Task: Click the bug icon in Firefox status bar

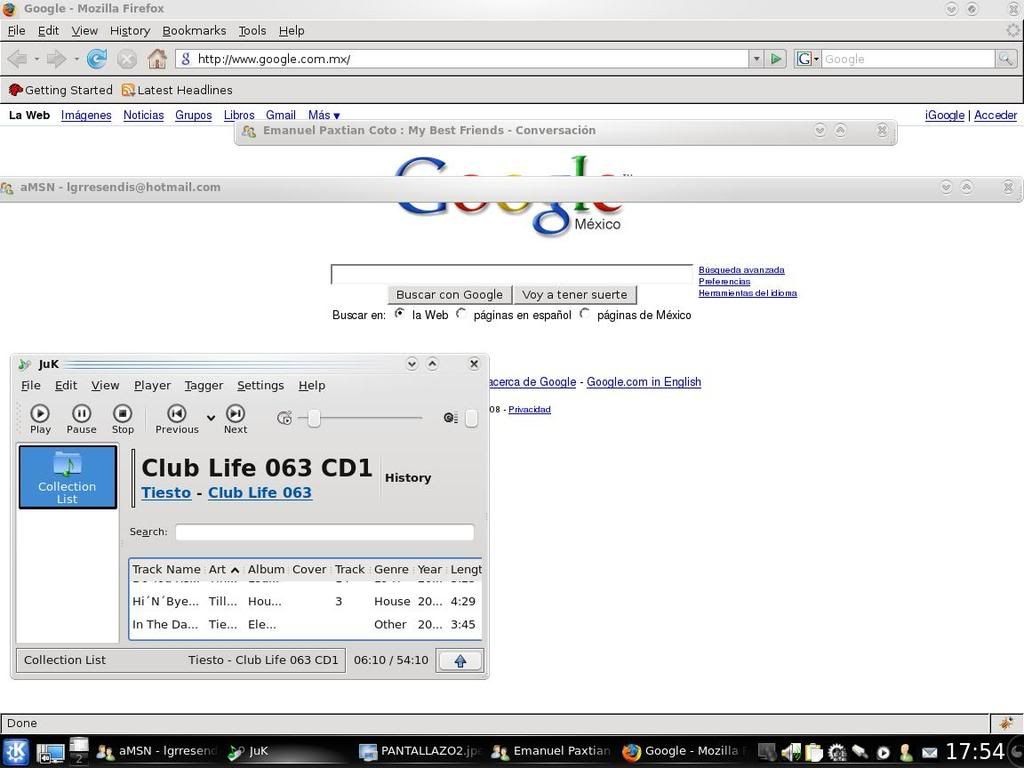Action: pyautogui.click(x=1006, y=723)
